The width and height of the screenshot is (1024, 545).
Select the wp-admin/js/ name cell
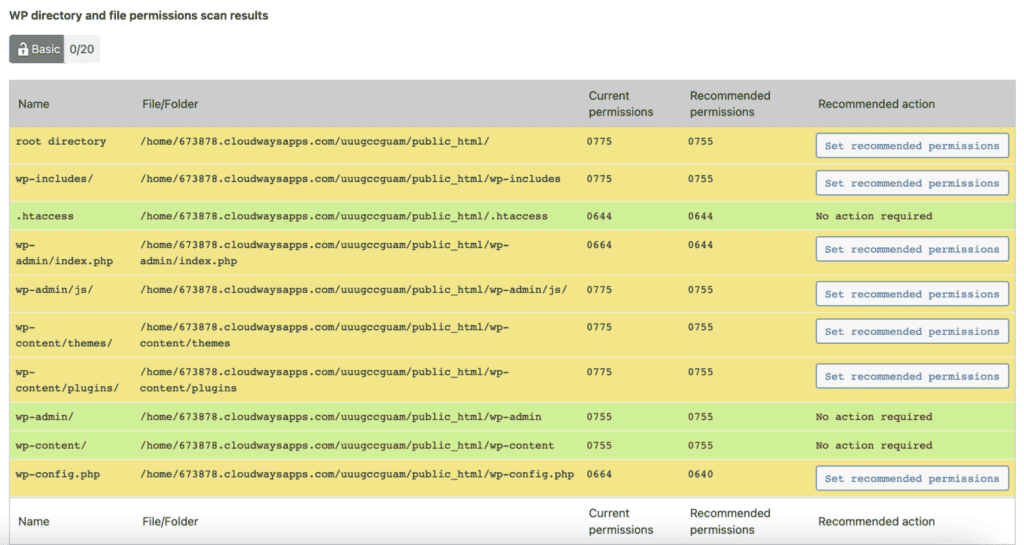point(54,289)
